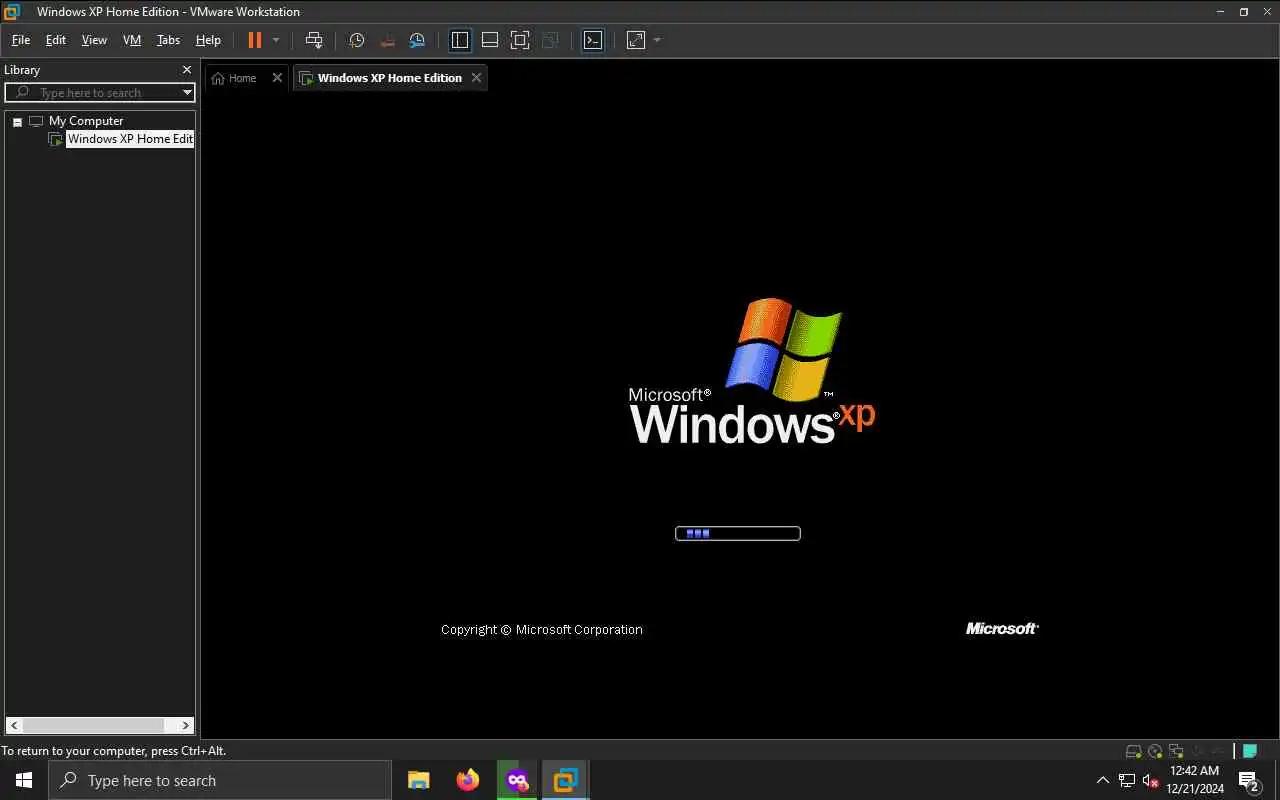Toggle the console view button

click(x=593, y=40)
